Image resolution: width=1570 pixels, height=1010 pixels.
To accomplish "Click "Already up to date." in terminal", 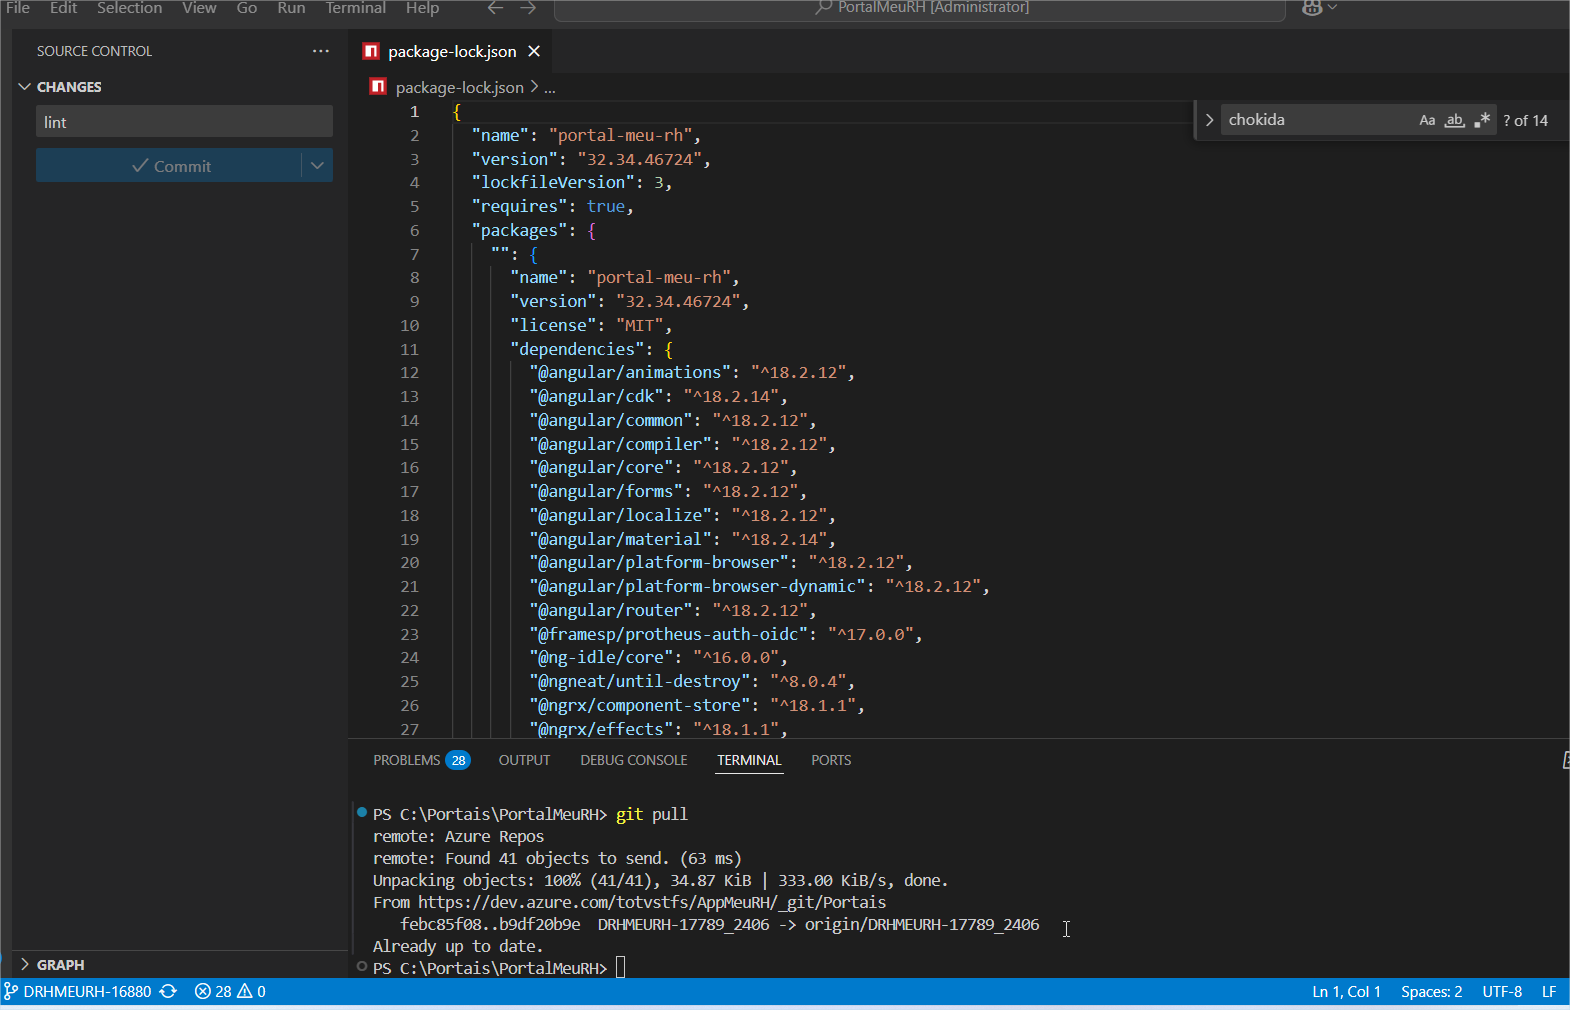I will coord(458,946).
